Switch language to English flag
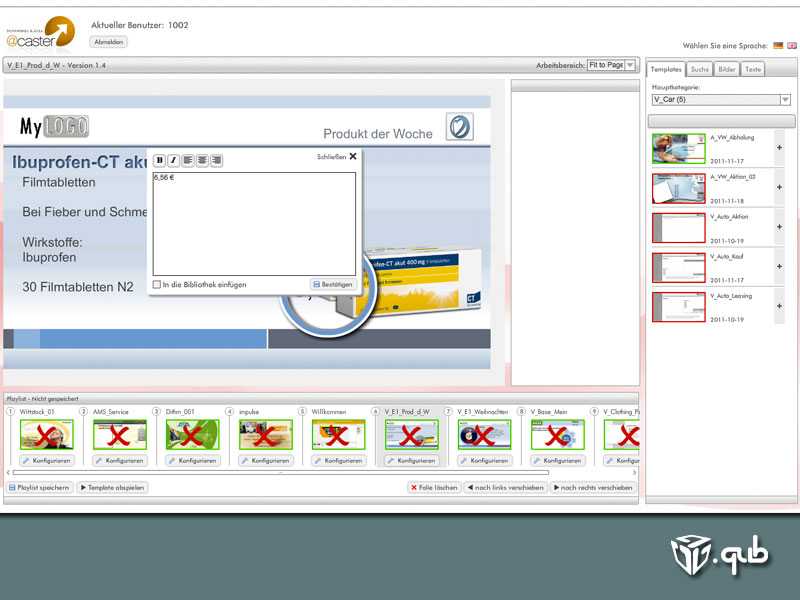 pos(792,45)
